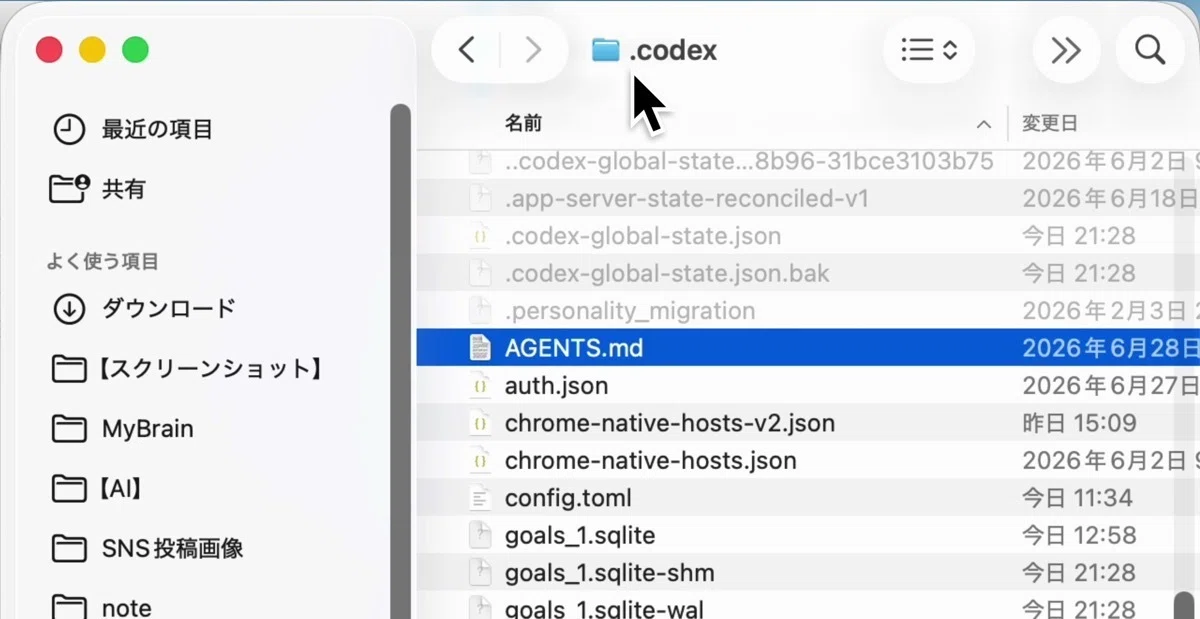Open the MyBrain sidebar folder
The width and height of the screenshot is (1200, 619).
pyautogui.click(x=147, y=429)
